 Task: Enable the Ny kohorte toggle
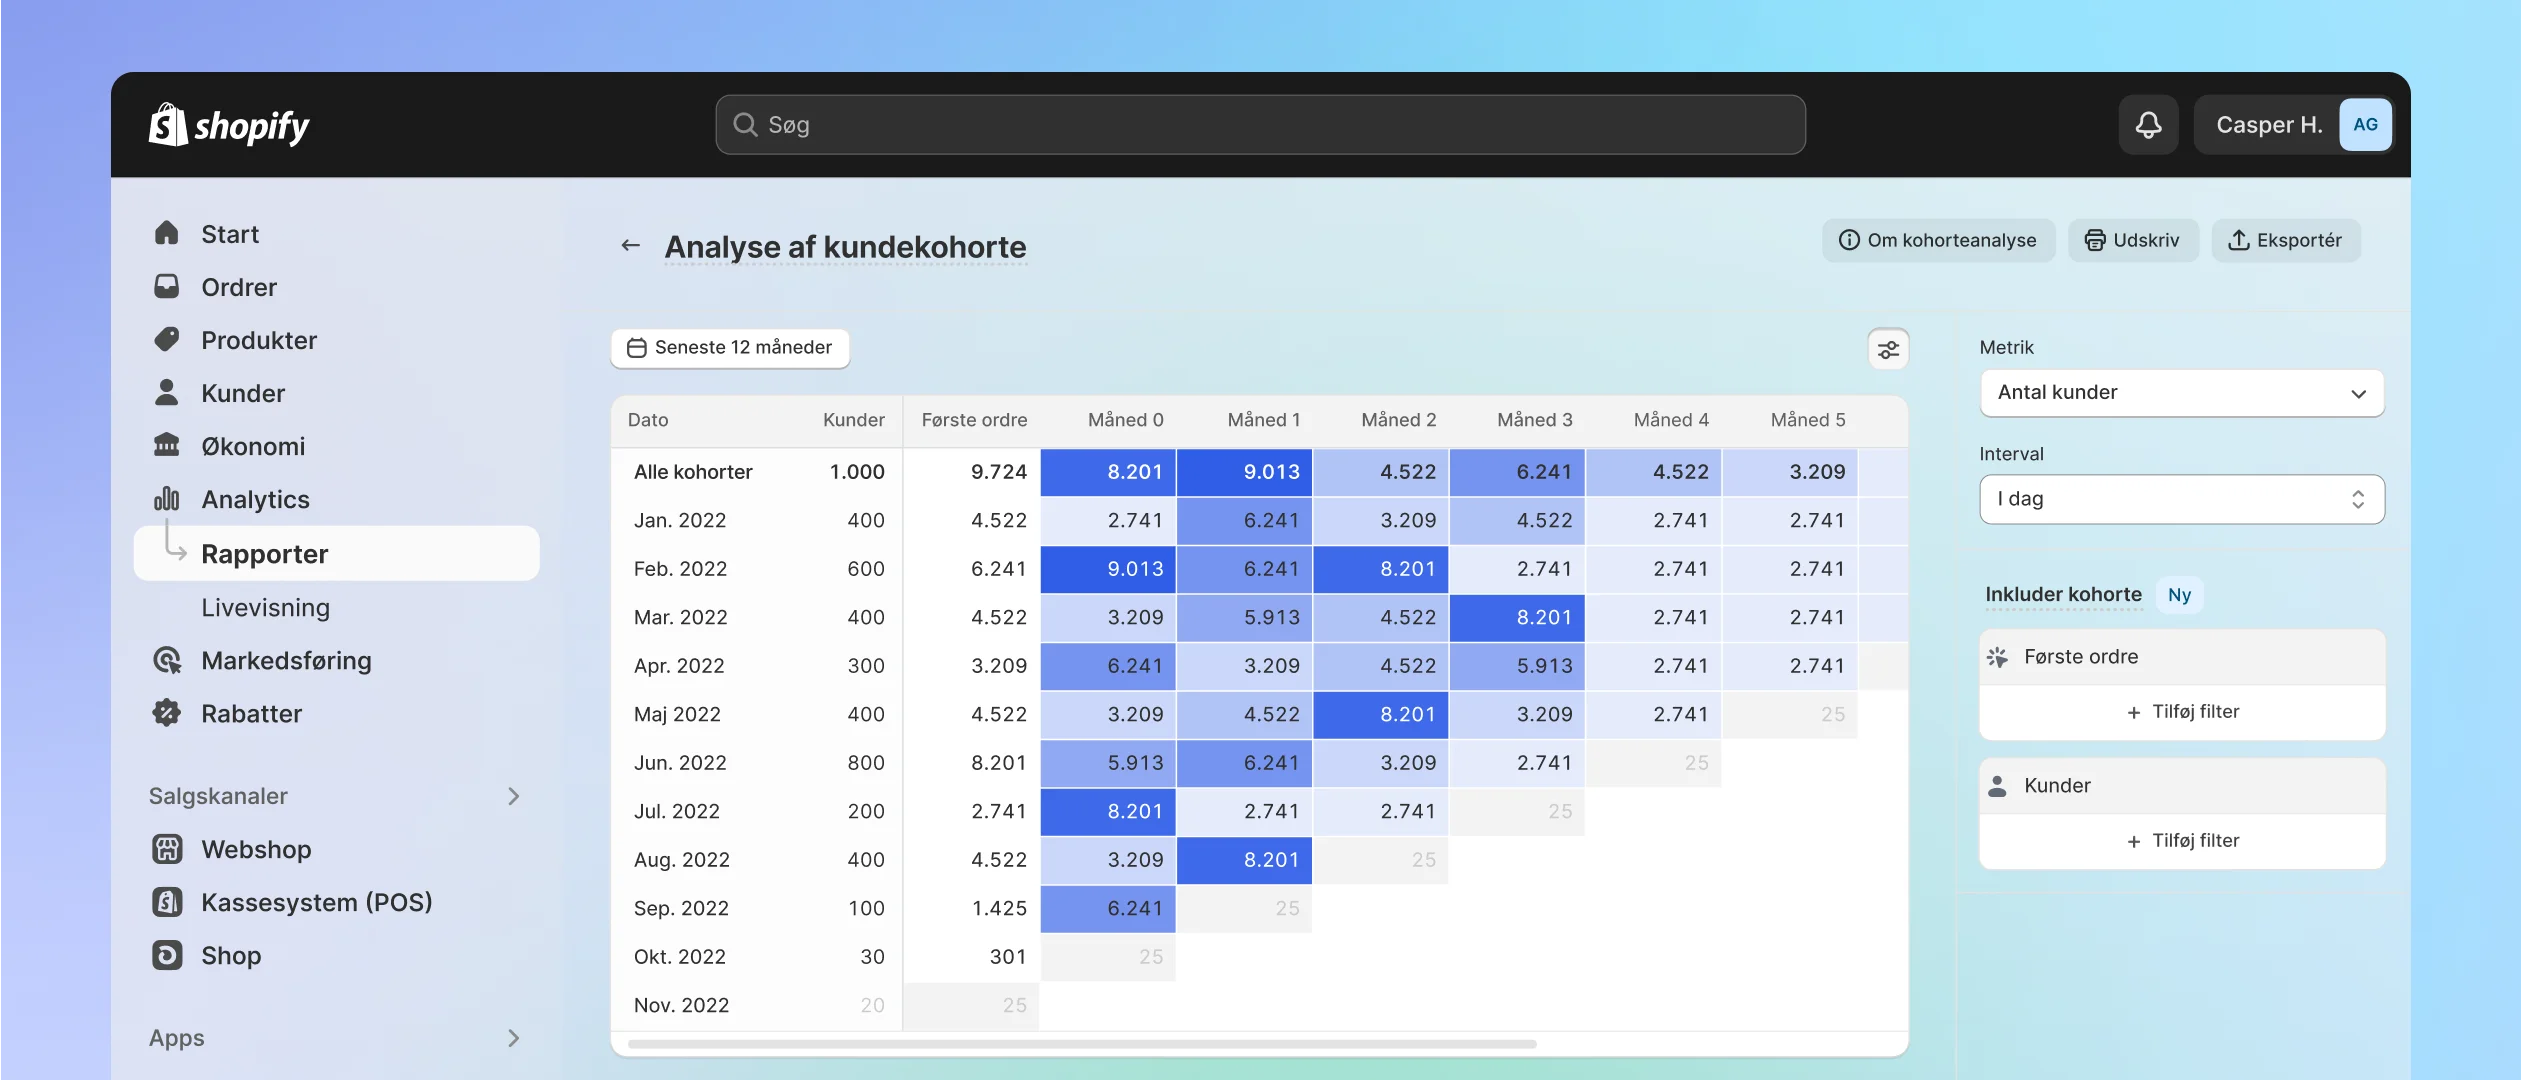tap(2179, 593)
